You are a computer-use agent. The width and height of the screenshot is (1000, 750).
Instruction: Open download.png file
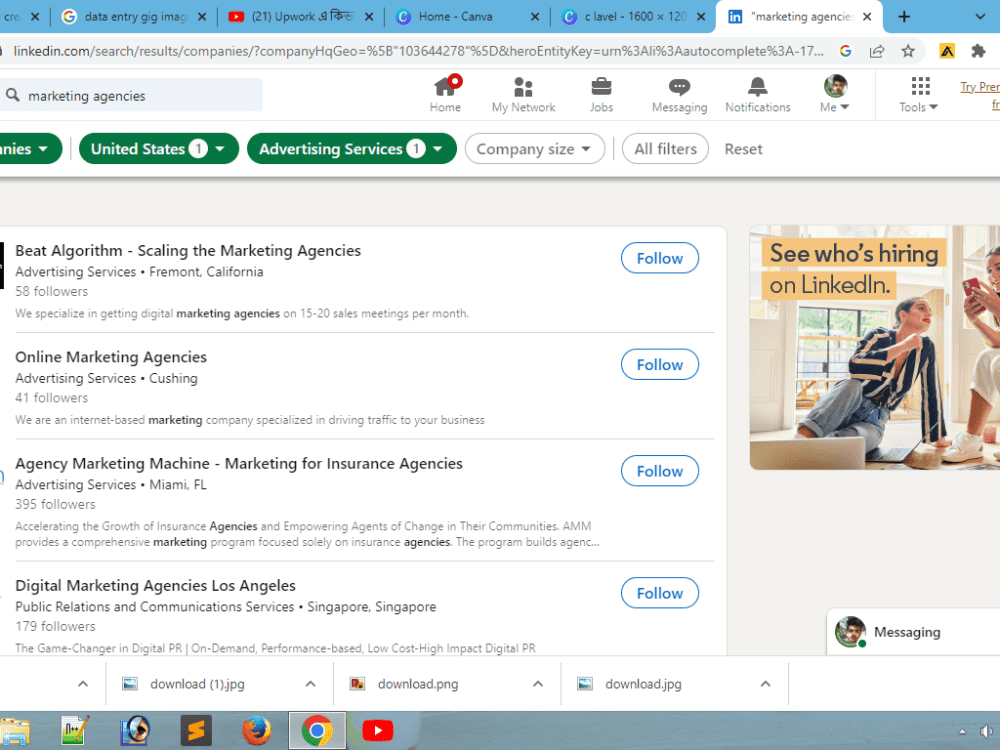pyautogui.click(x=418, y=684)
